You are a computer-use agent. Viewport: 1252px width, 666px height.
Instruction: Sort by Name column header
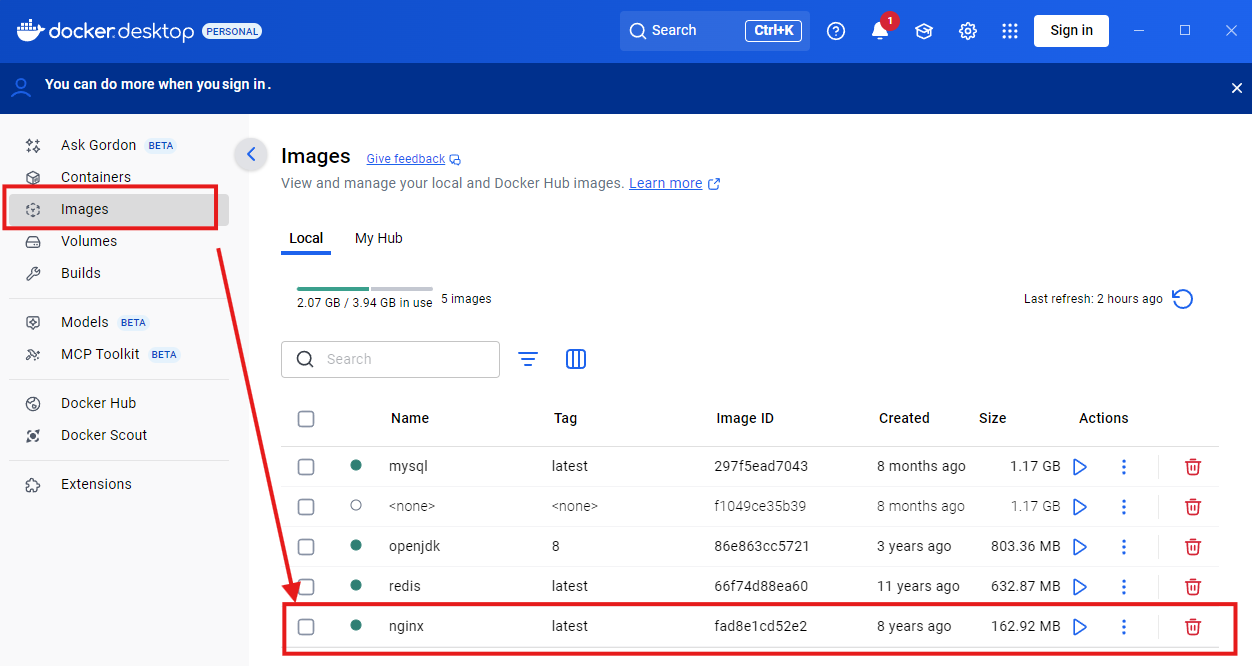[x=410, y=419]
